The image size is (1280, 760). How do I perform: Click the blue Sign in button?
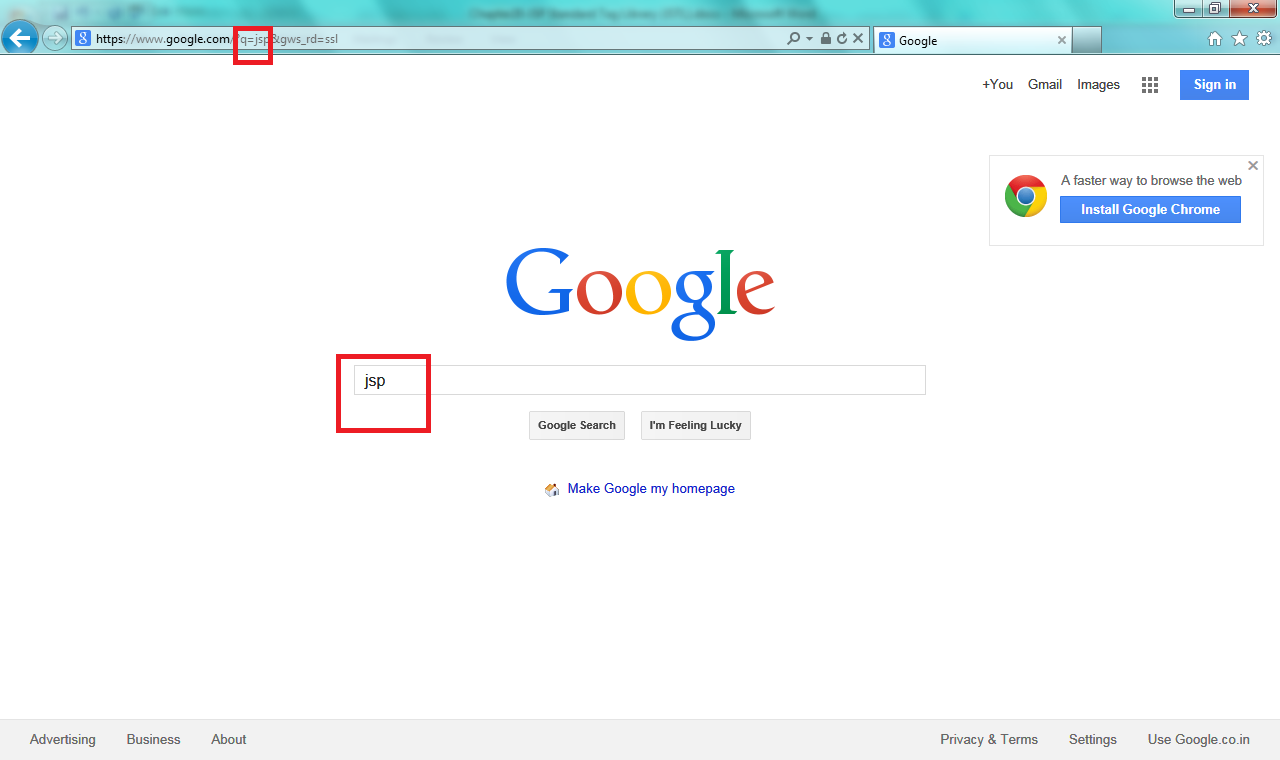[1214, 85]
